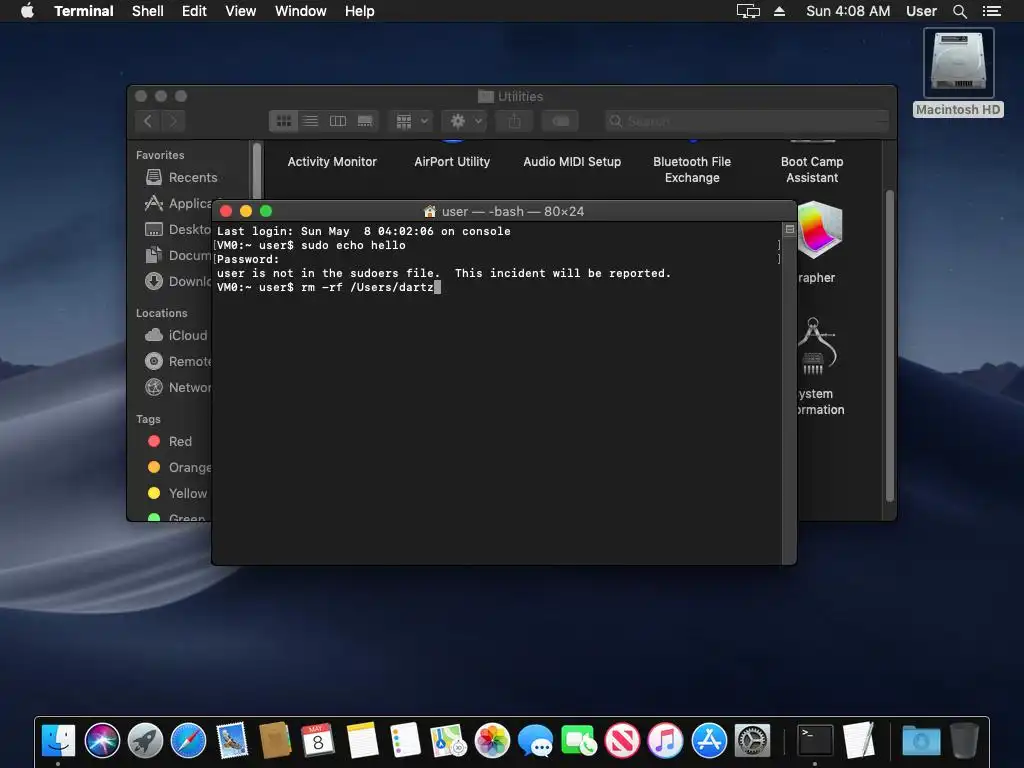
Task: Open TextEdit paper-and-pen icon in Dock
Action: point(859,741)
